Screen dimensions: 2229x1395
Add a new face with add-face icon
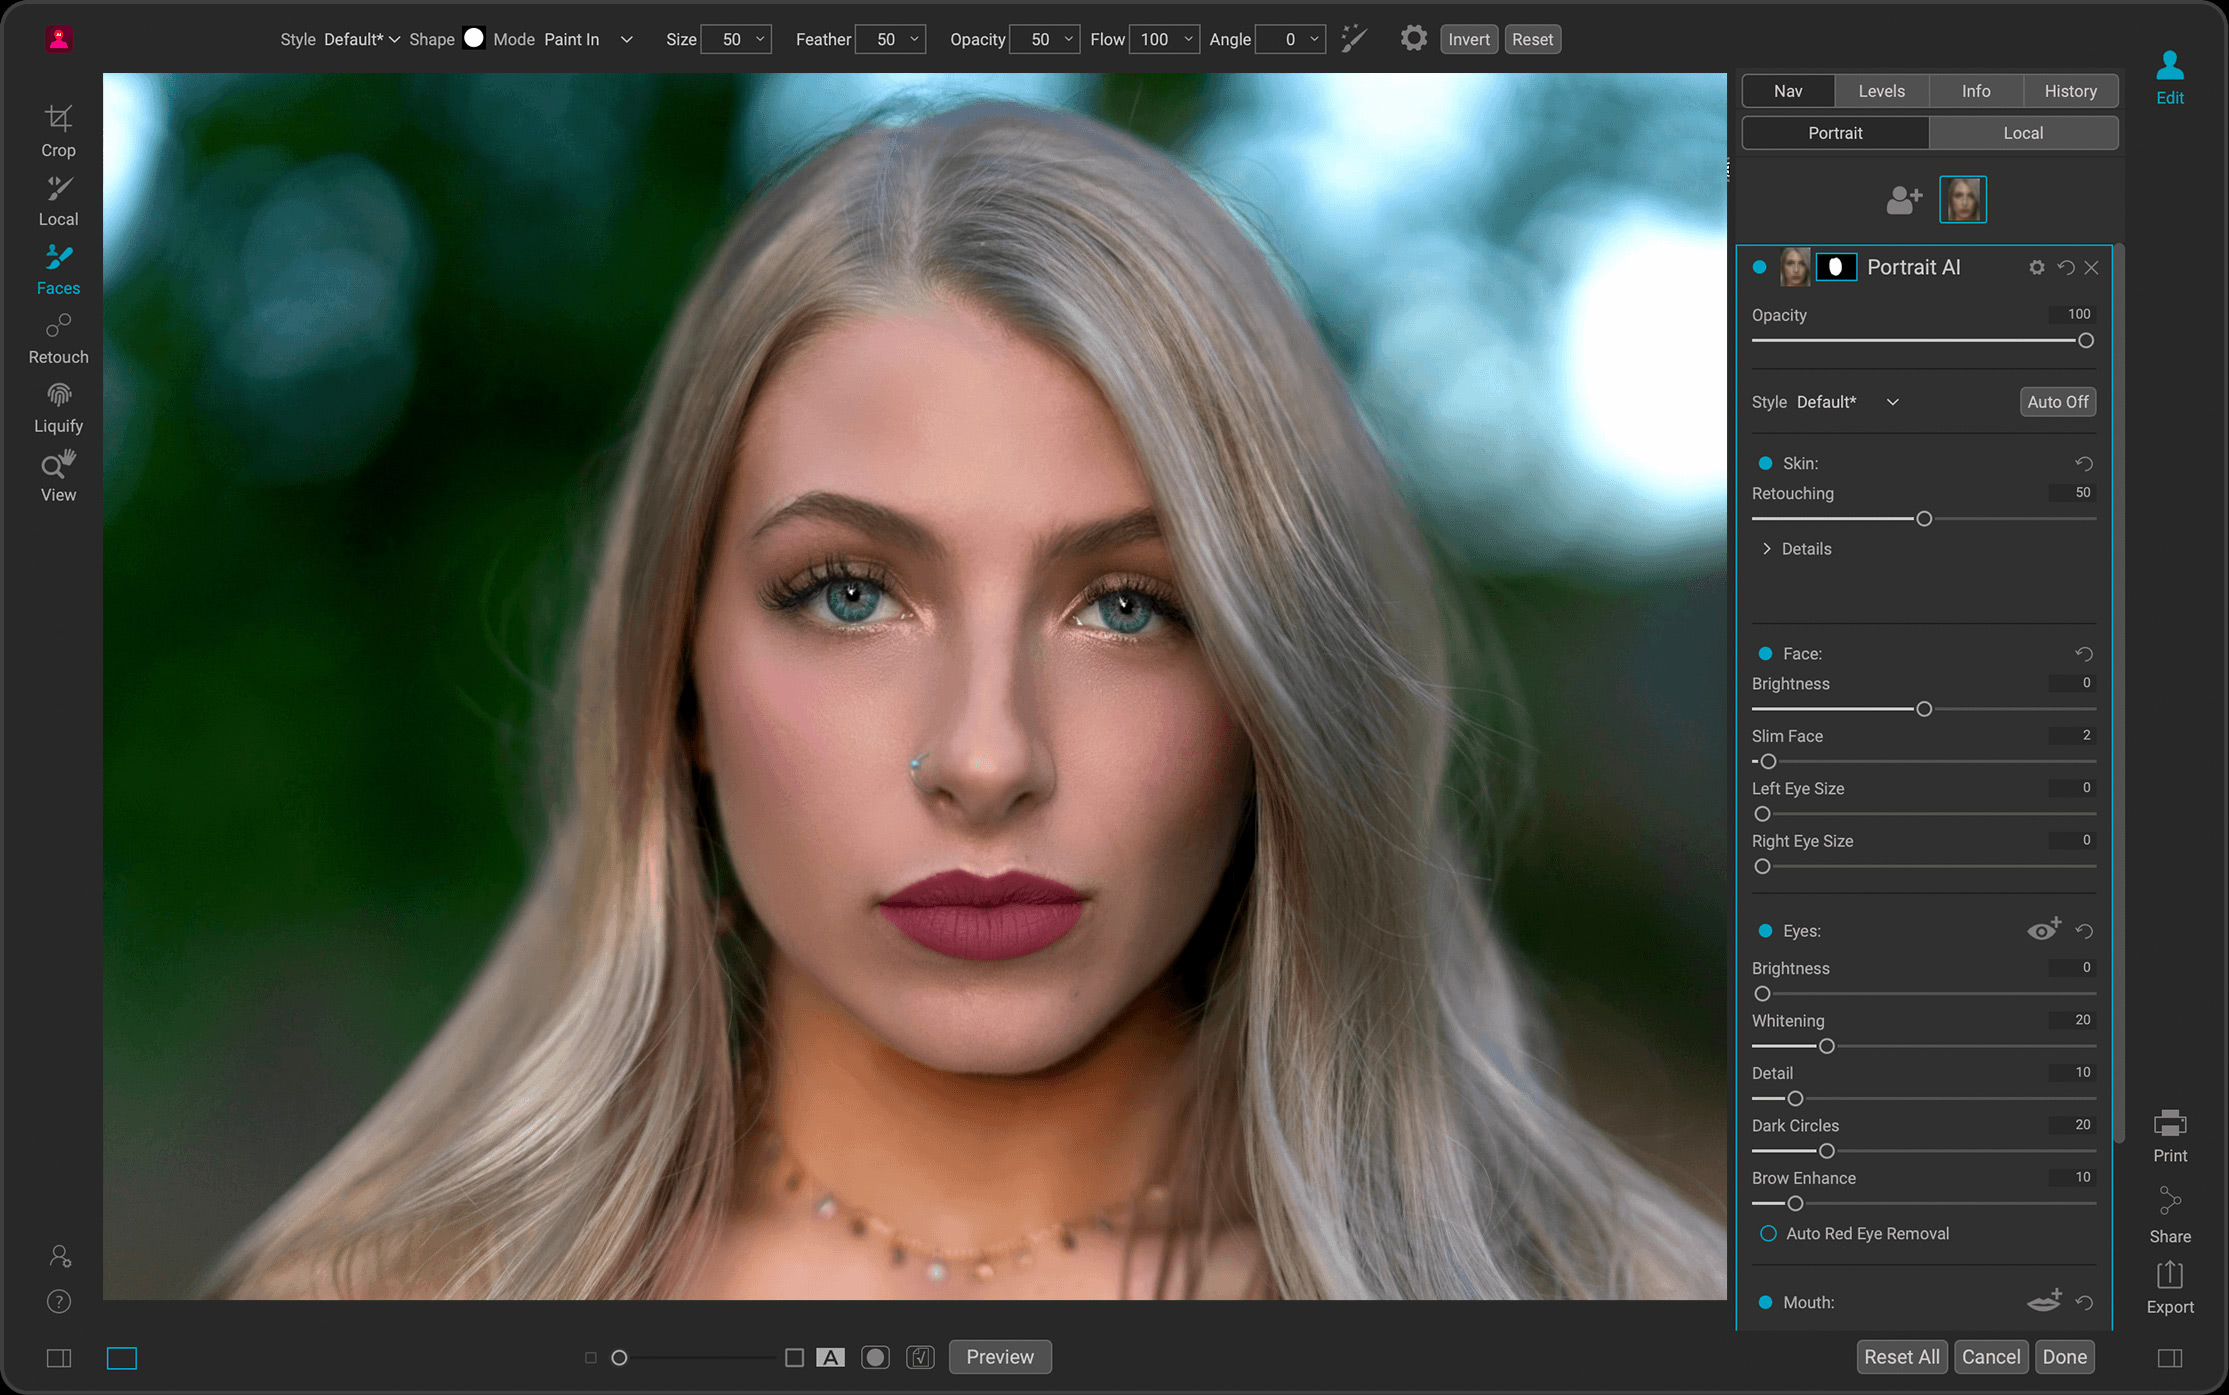coord(1903,199)
